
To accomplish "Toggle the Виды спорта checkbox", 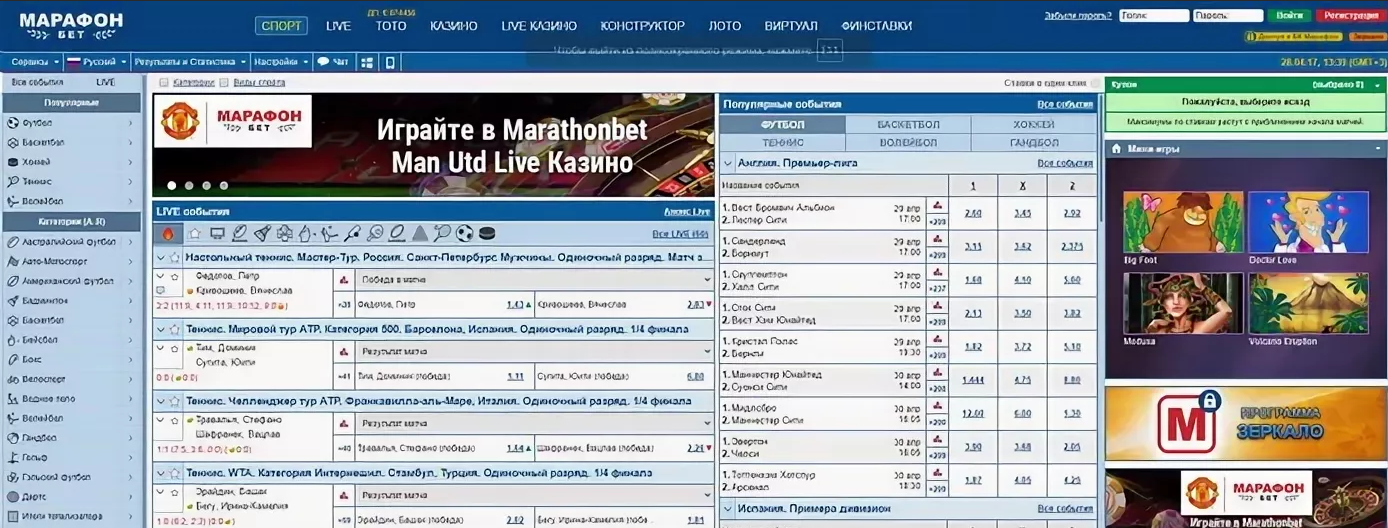I will (224, 83).
